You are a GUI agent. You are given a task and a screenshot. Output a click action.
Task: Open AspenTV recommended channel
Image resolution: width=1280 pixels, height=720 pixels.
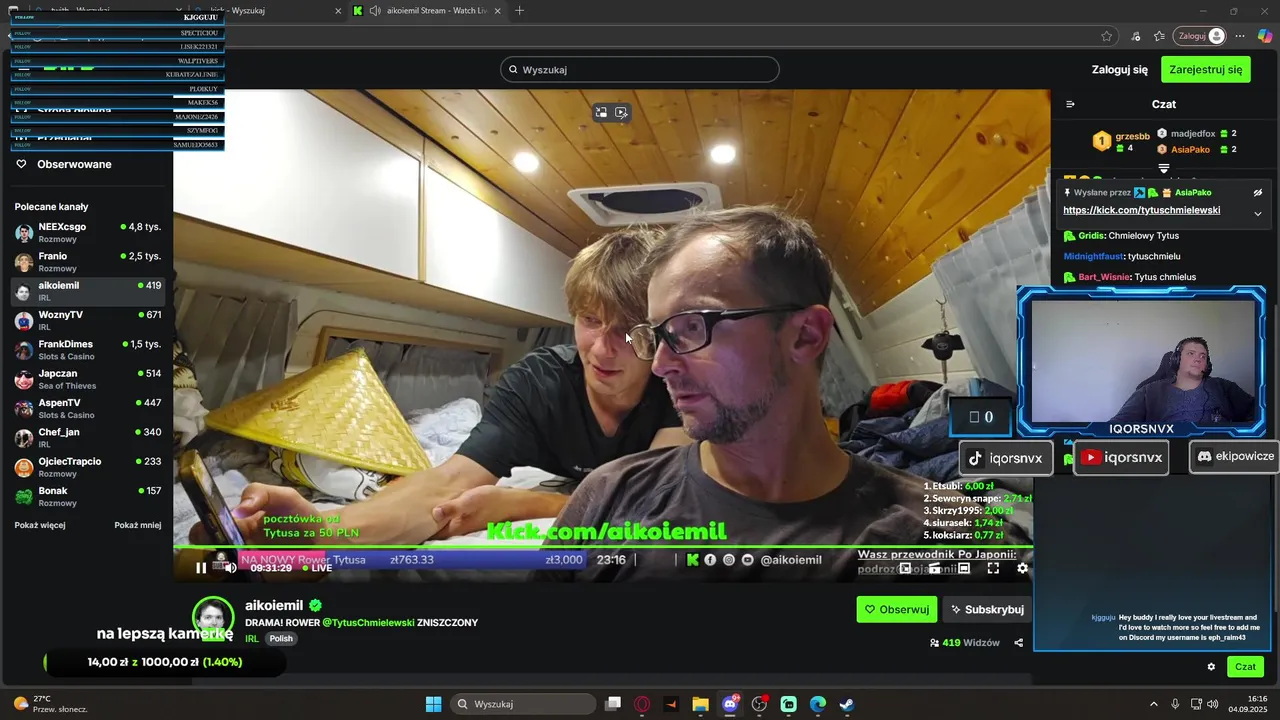tap(87, 409)
